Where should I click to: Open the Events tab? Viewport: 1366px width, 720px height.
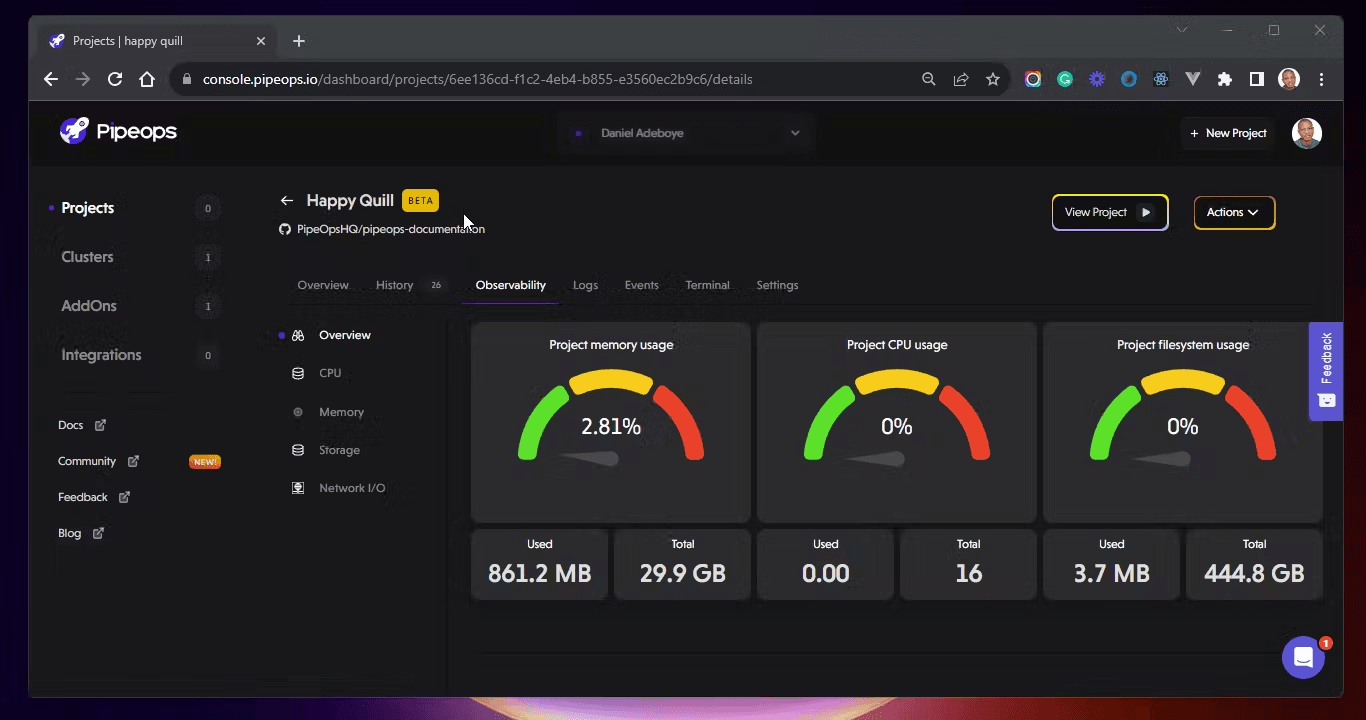[x=642, y=285]
